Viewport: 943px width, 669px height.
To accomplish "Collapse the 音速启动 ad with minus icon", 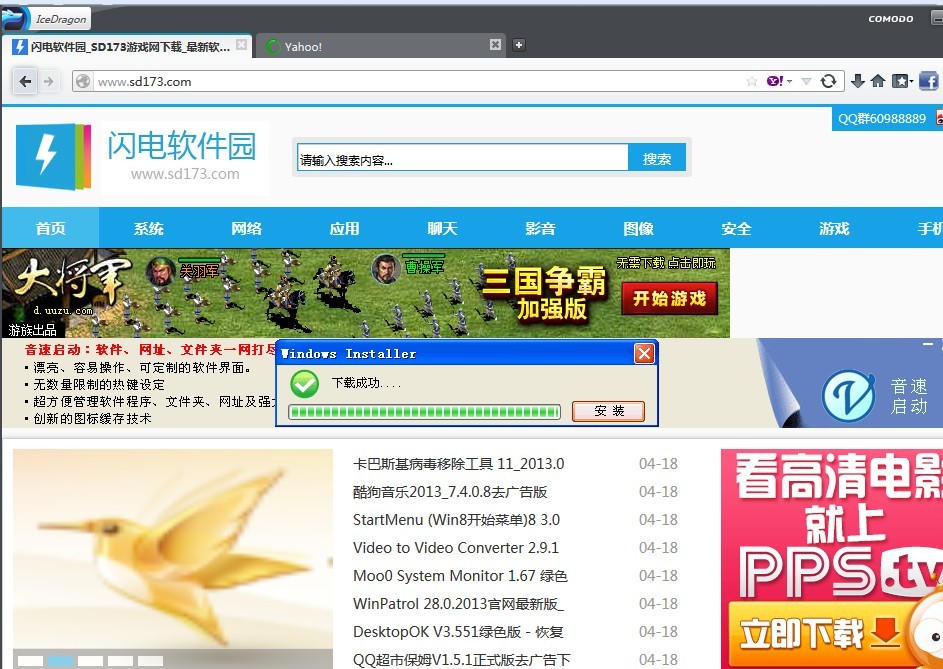I will pos(929,344).
